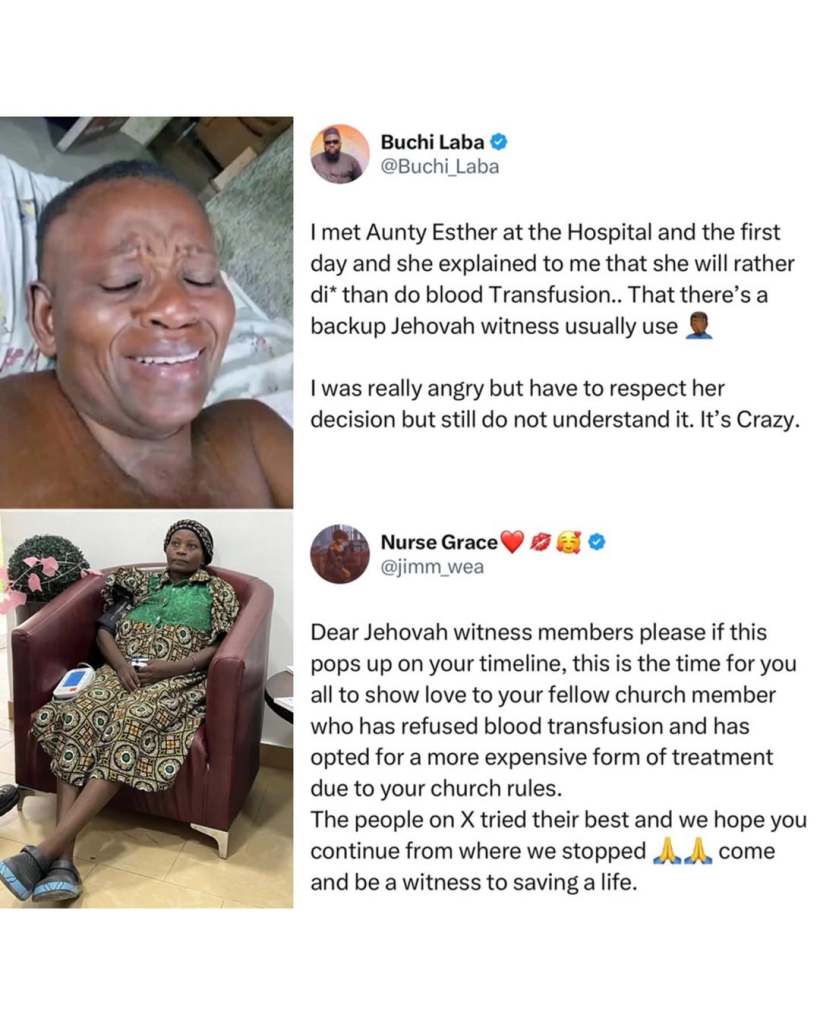
Task: Click the kiss lips emoji after Nurse Grace
Action: tap(540, 542)
